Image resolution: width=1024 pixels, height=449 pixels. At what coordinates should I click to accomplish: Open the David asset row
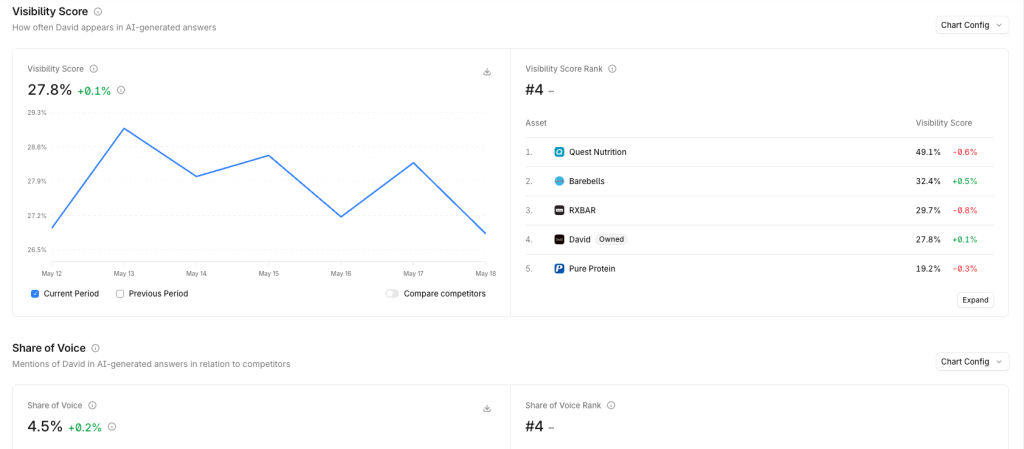[x=760, y=240]
